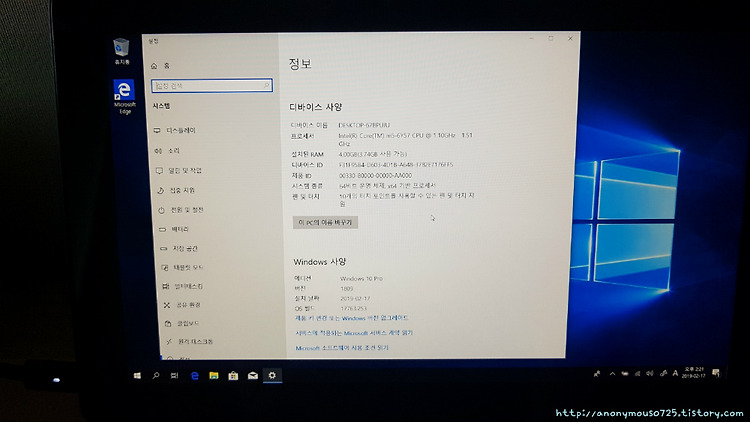Open 저장 공간 (Storage) settings
Viewport: 750px width, 422px height.
click(179, 248)
